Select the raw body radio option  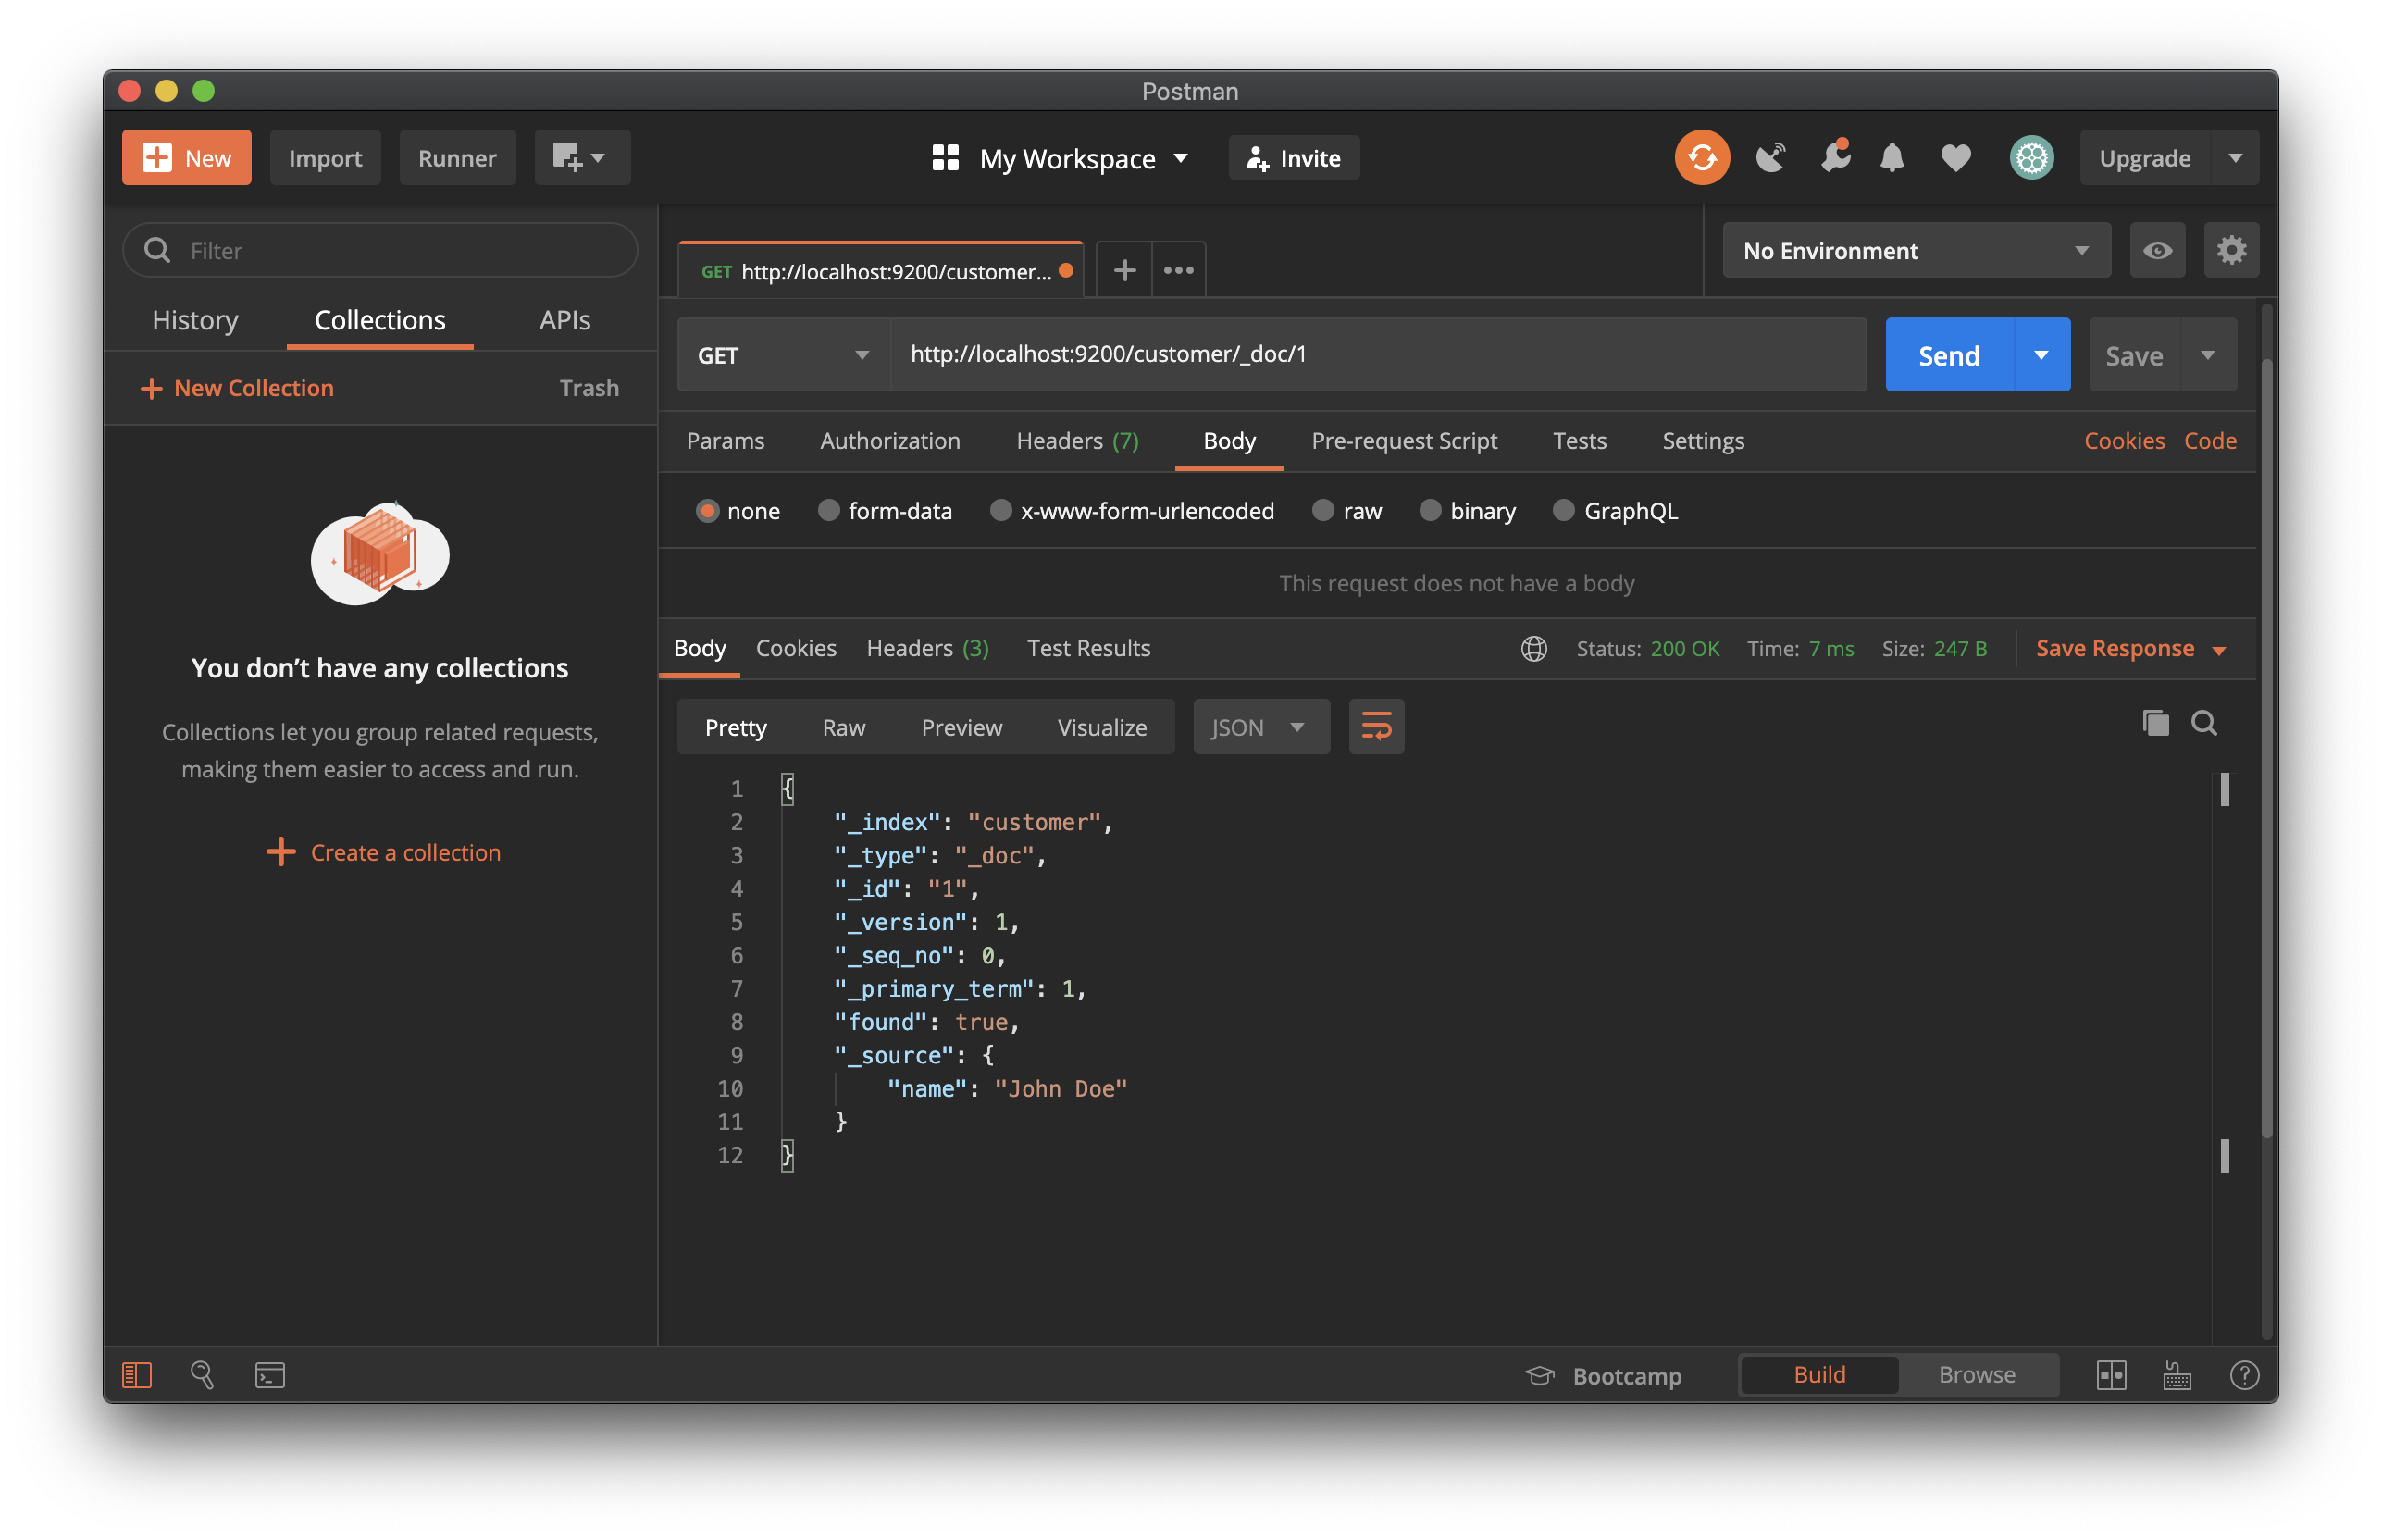[x=1323, y=511]
